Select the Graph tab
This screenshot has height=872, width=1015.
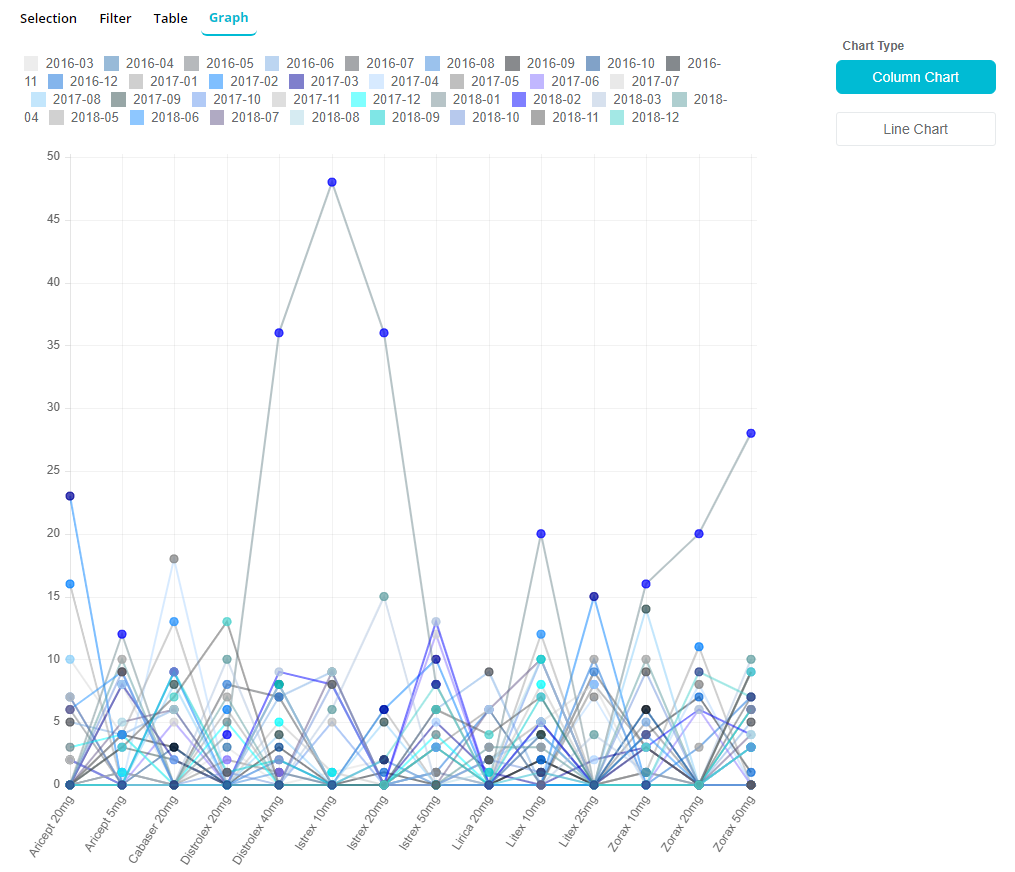click(x=229, y=18)
